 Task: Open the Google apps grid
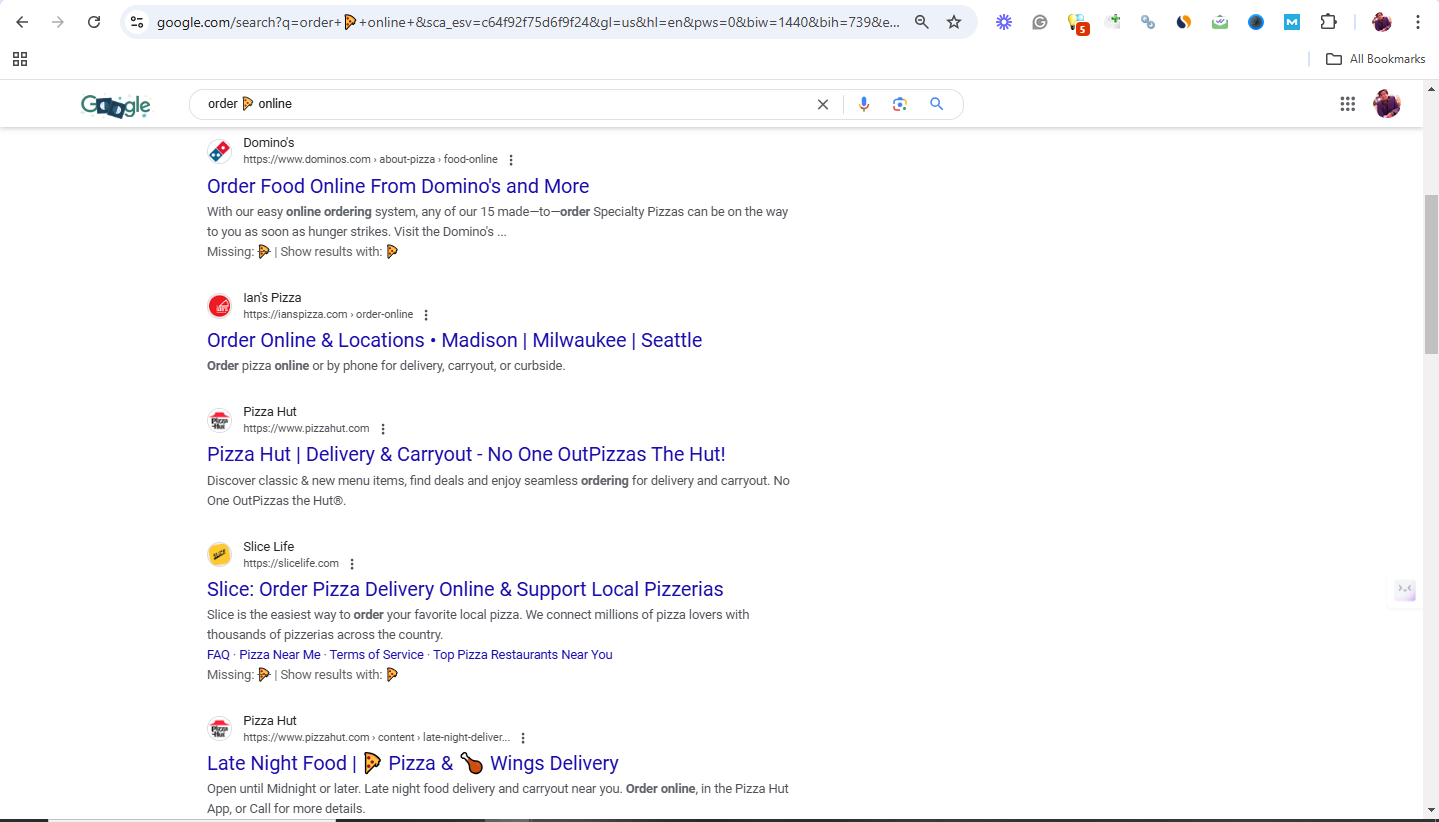point(1347,104)
